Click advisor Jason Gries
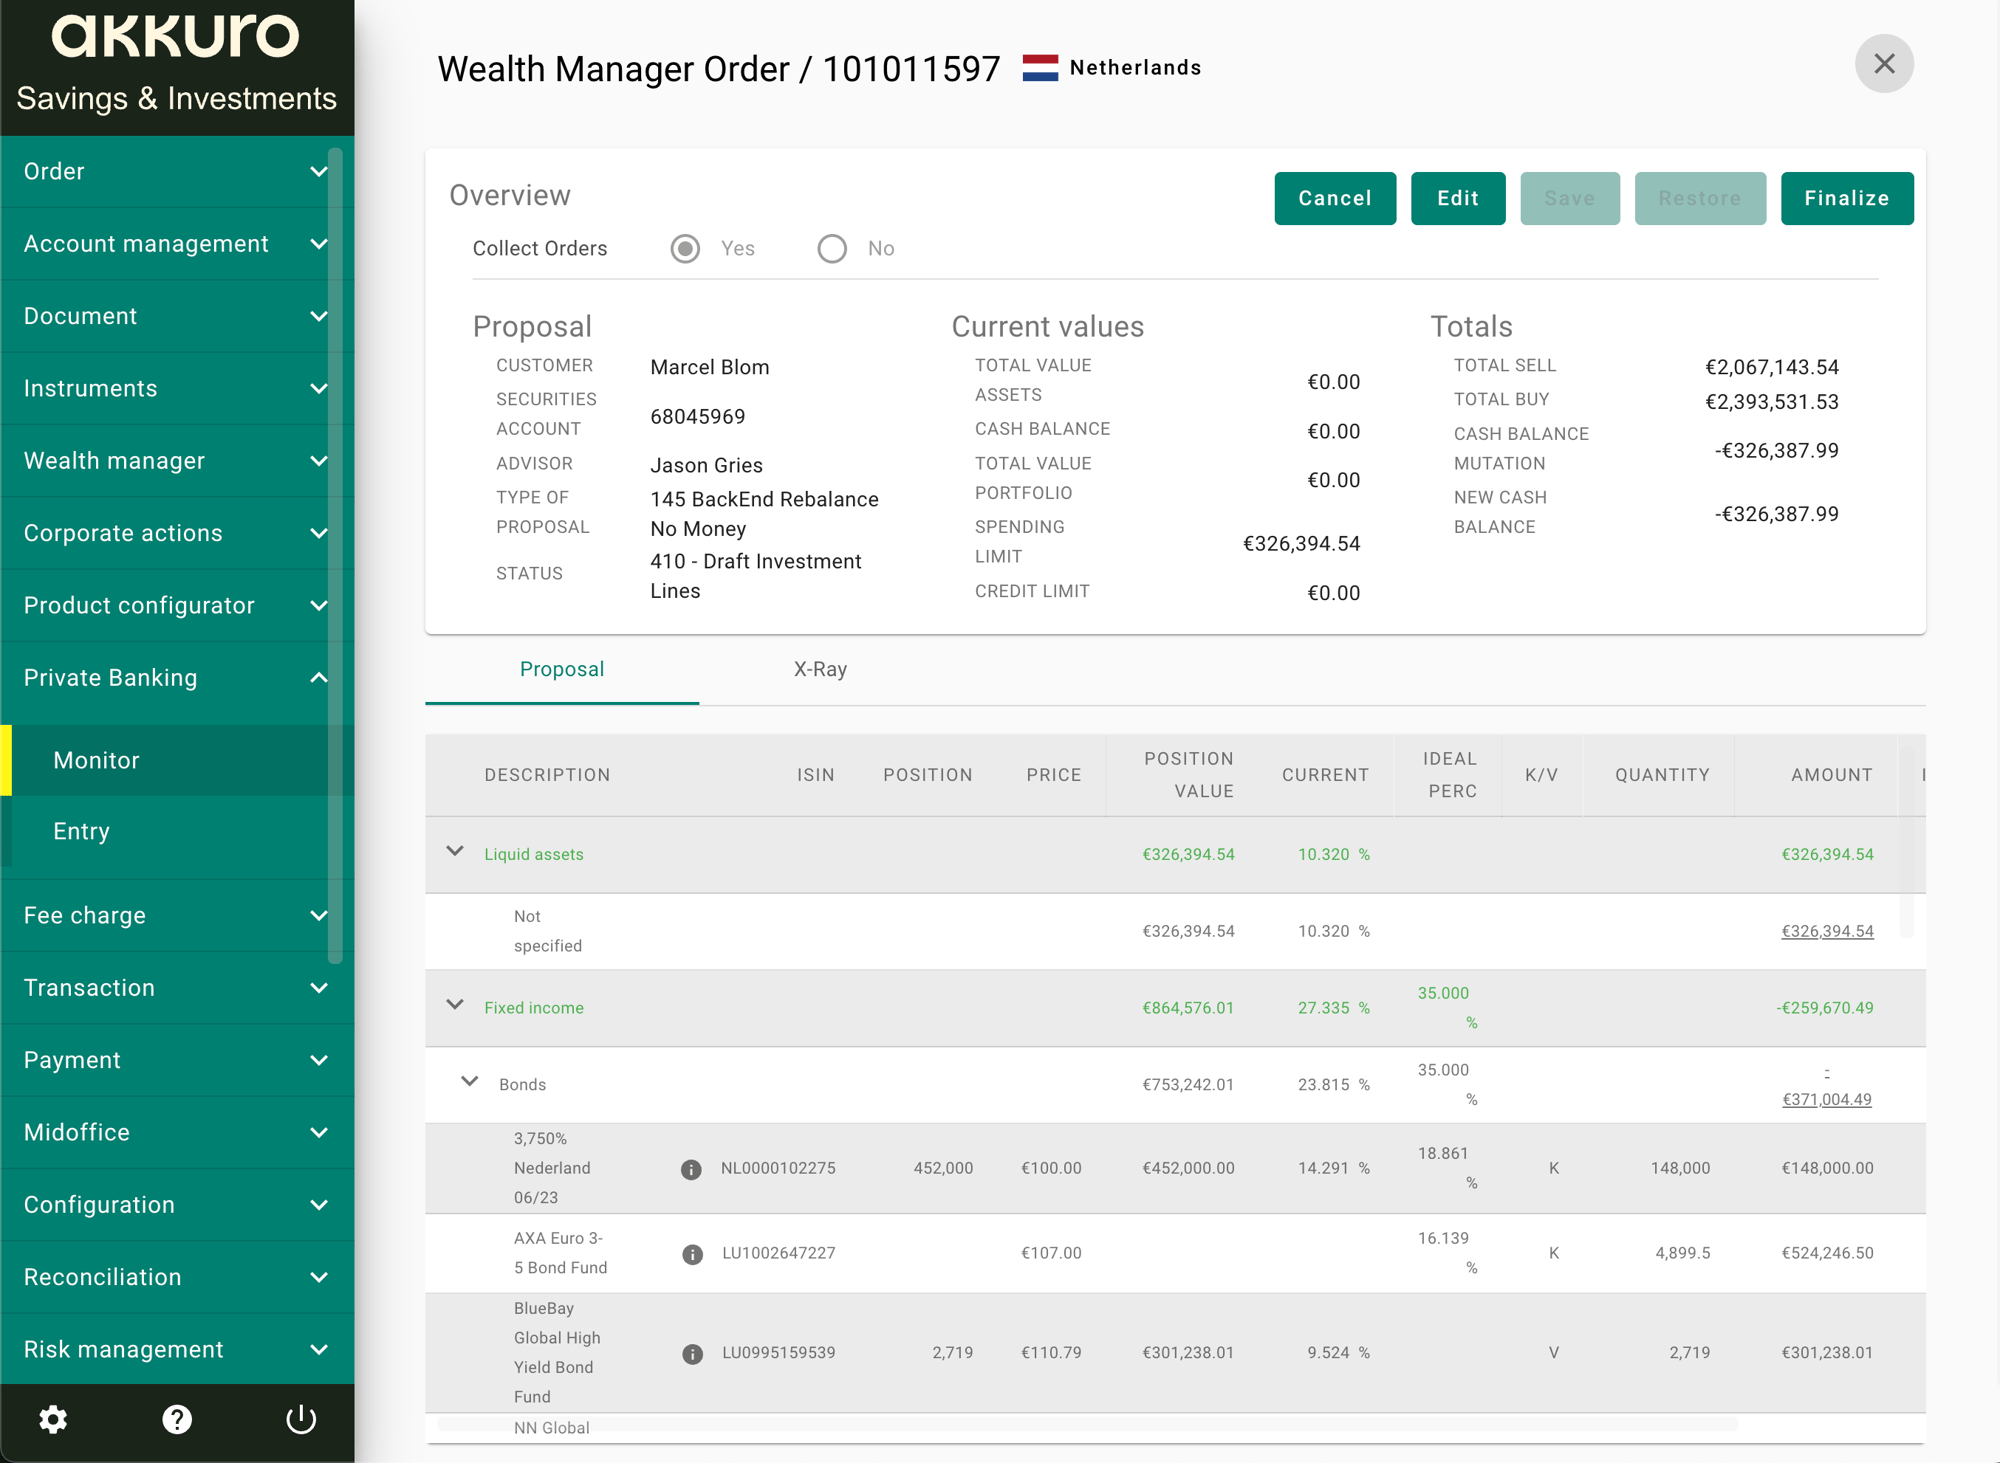 point(706,465)
